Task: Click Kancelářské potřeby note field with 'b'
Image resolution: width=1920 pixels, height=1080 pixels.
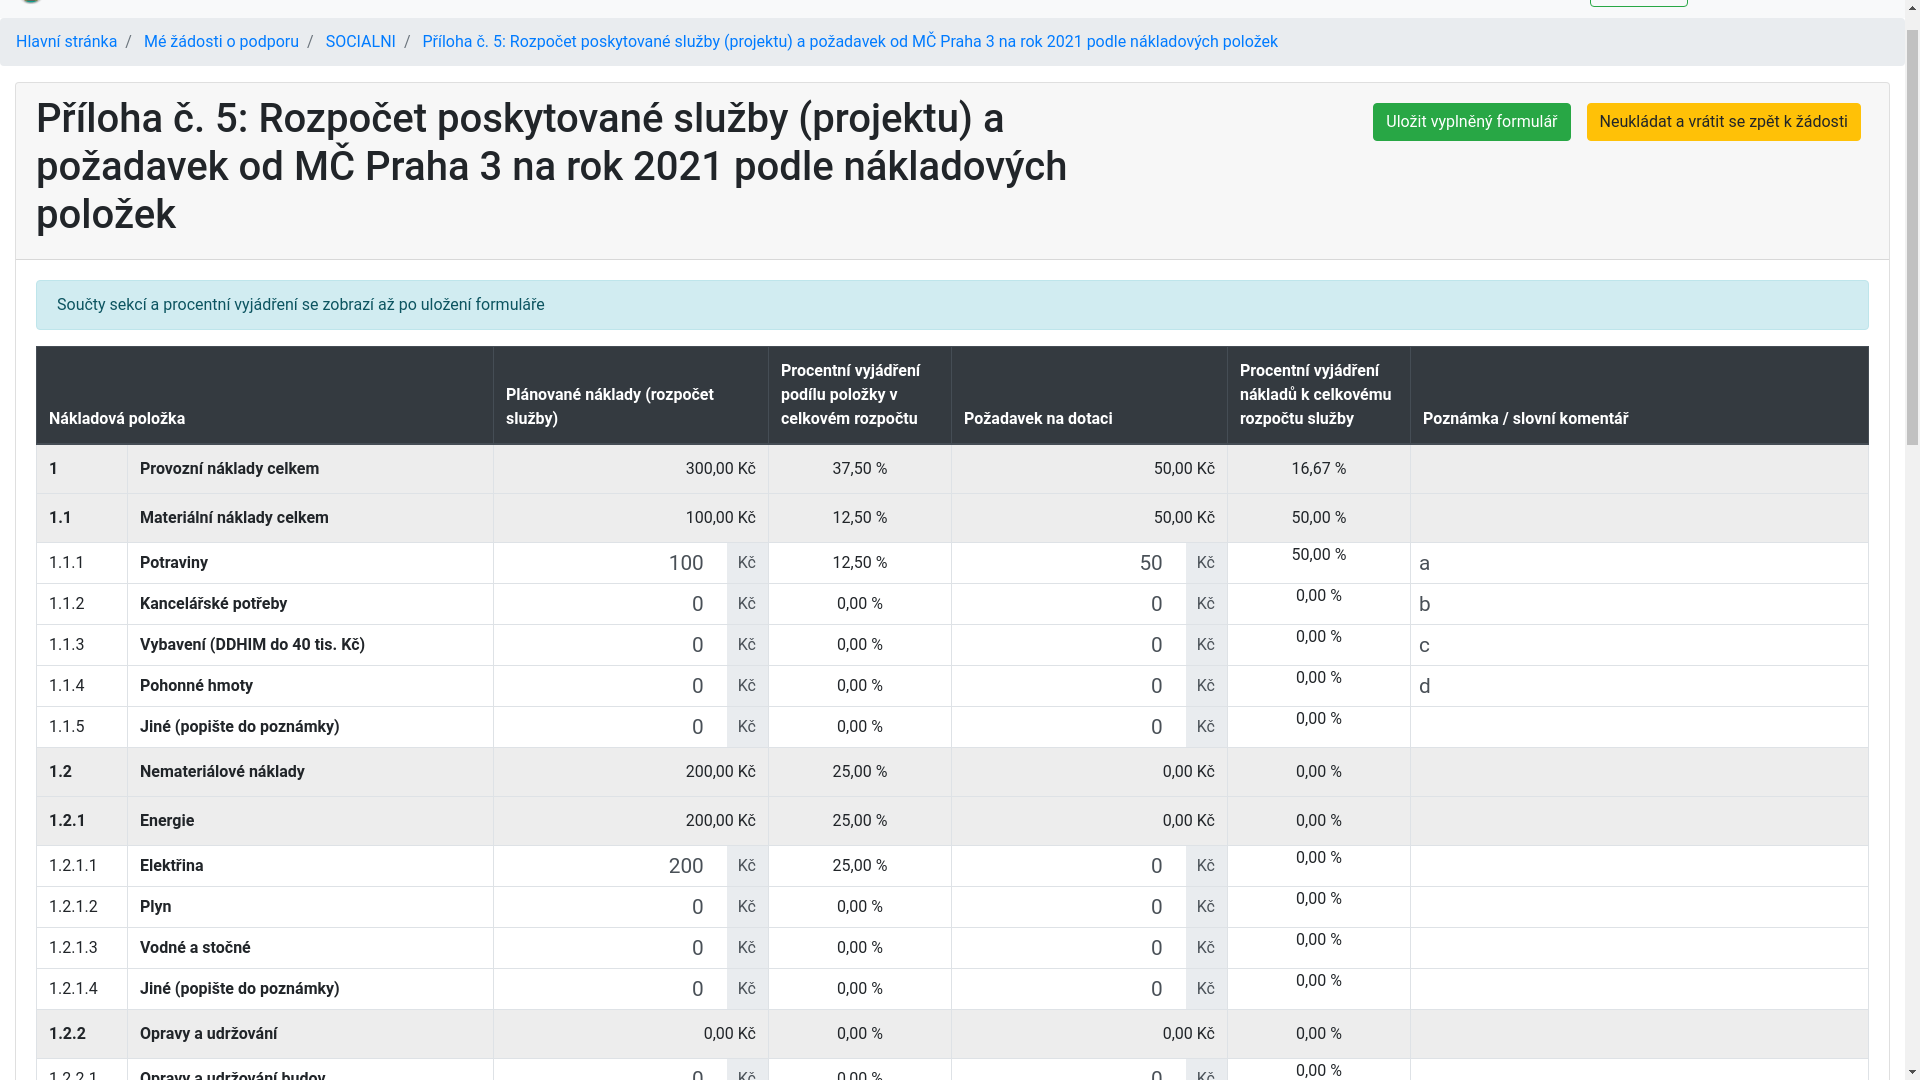Action: (x=1638, y=604)
